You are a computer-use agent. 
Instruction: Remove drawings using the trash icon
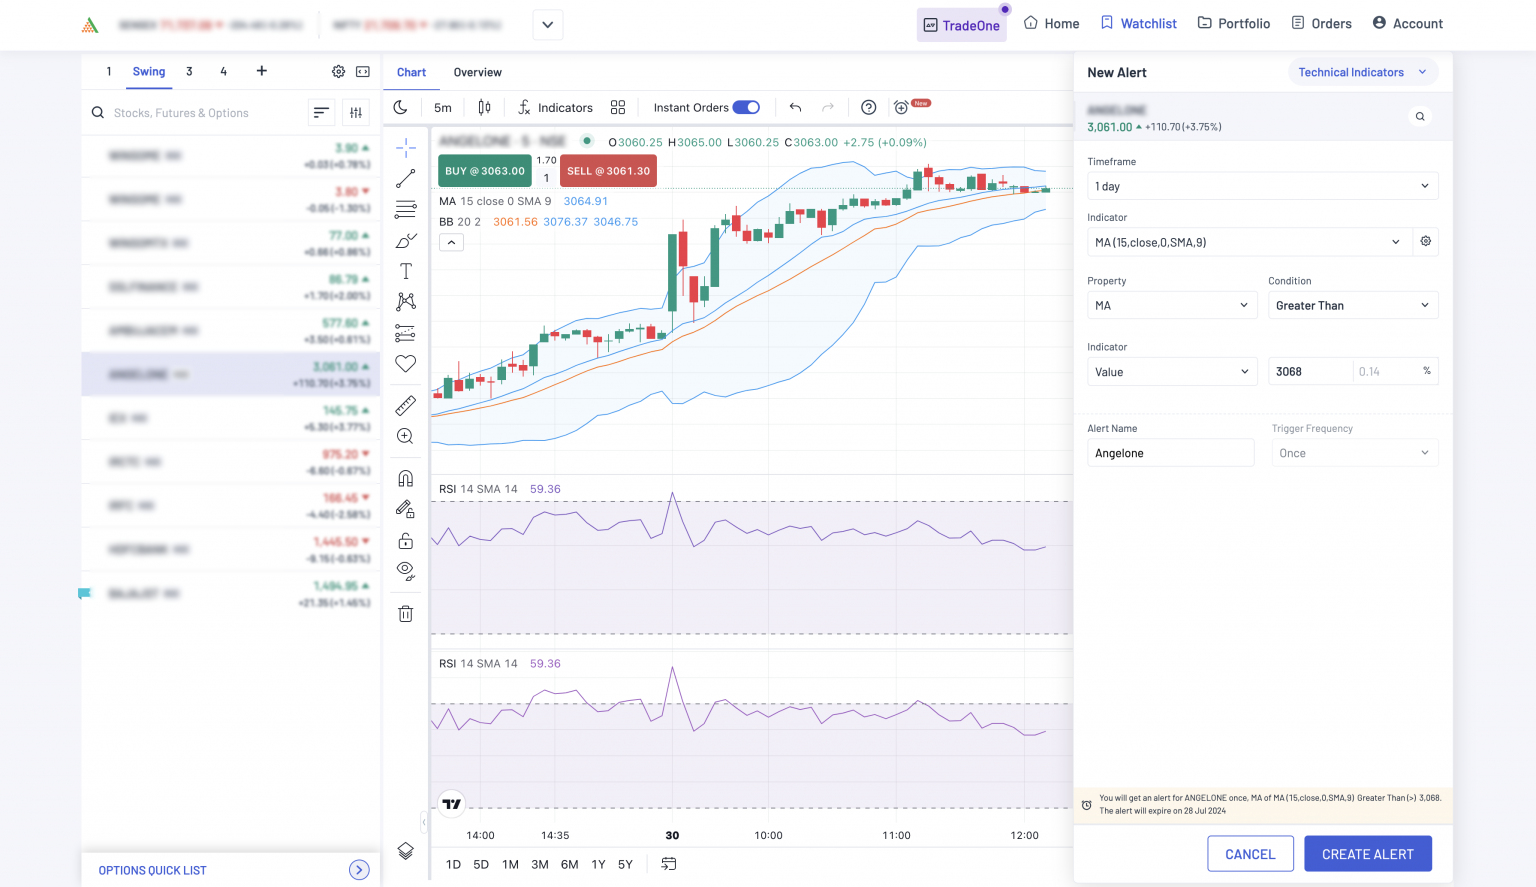(x=405, y=614)
